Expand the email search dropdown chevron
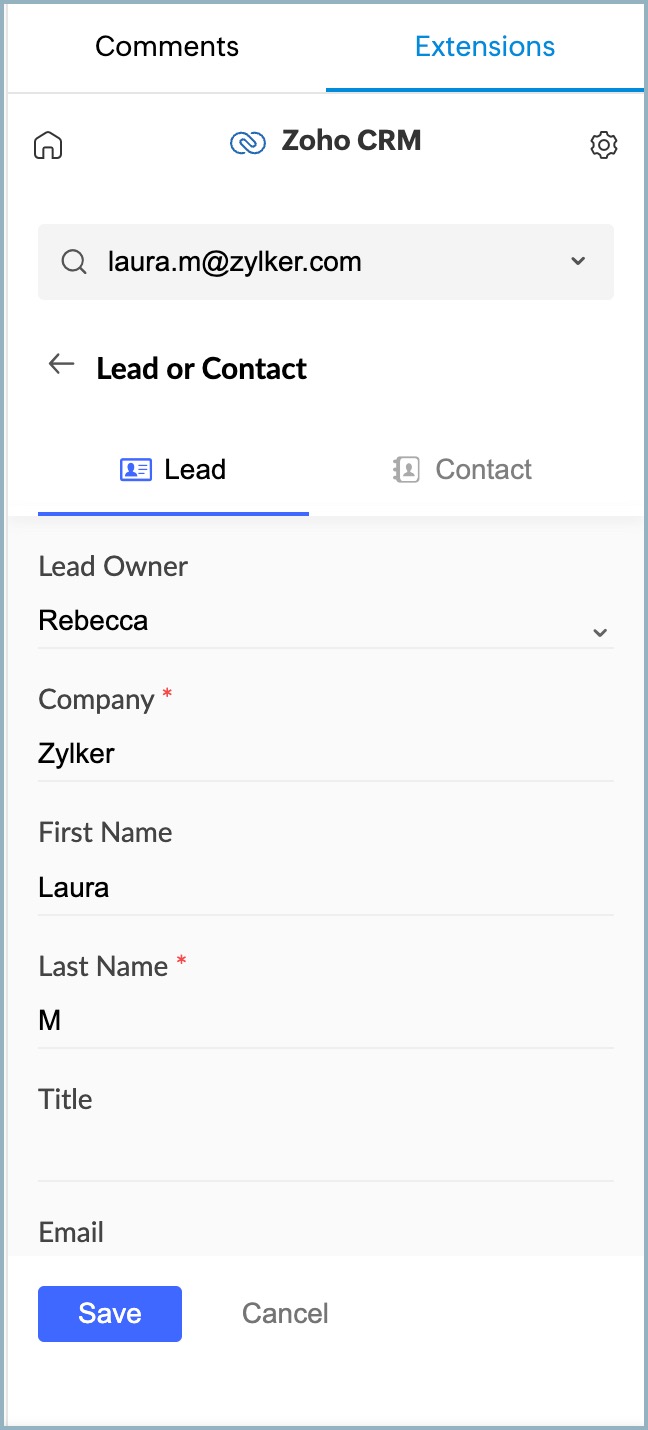648x1430 pixels. pos(577,262)
